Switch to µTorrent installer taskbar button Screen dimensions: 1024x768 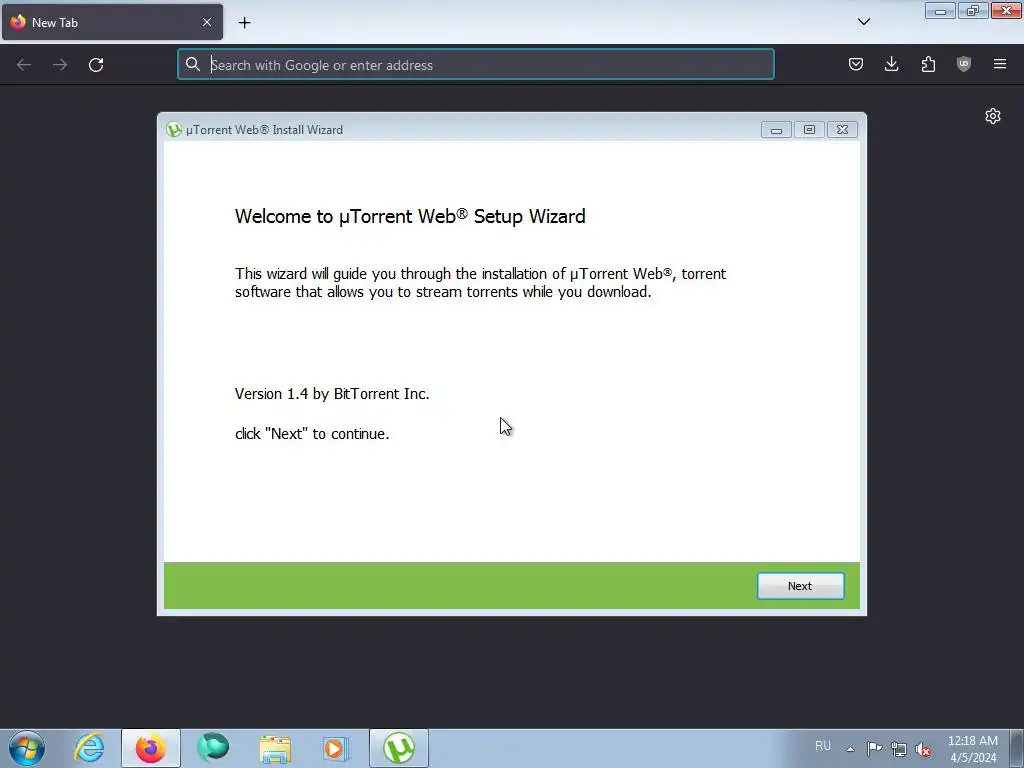[399, 748]
